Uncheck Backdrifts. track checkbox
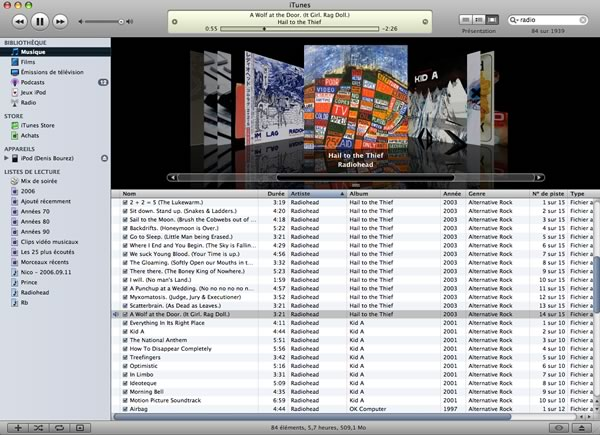Viewport: 600px width, 435px height. [125, 228]
